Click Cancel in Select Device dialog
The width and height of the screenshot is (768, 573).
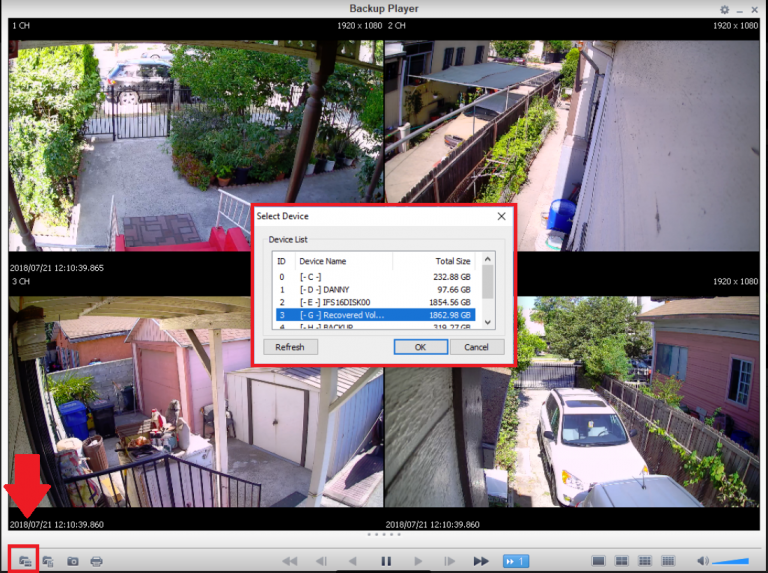pos(476,347)
